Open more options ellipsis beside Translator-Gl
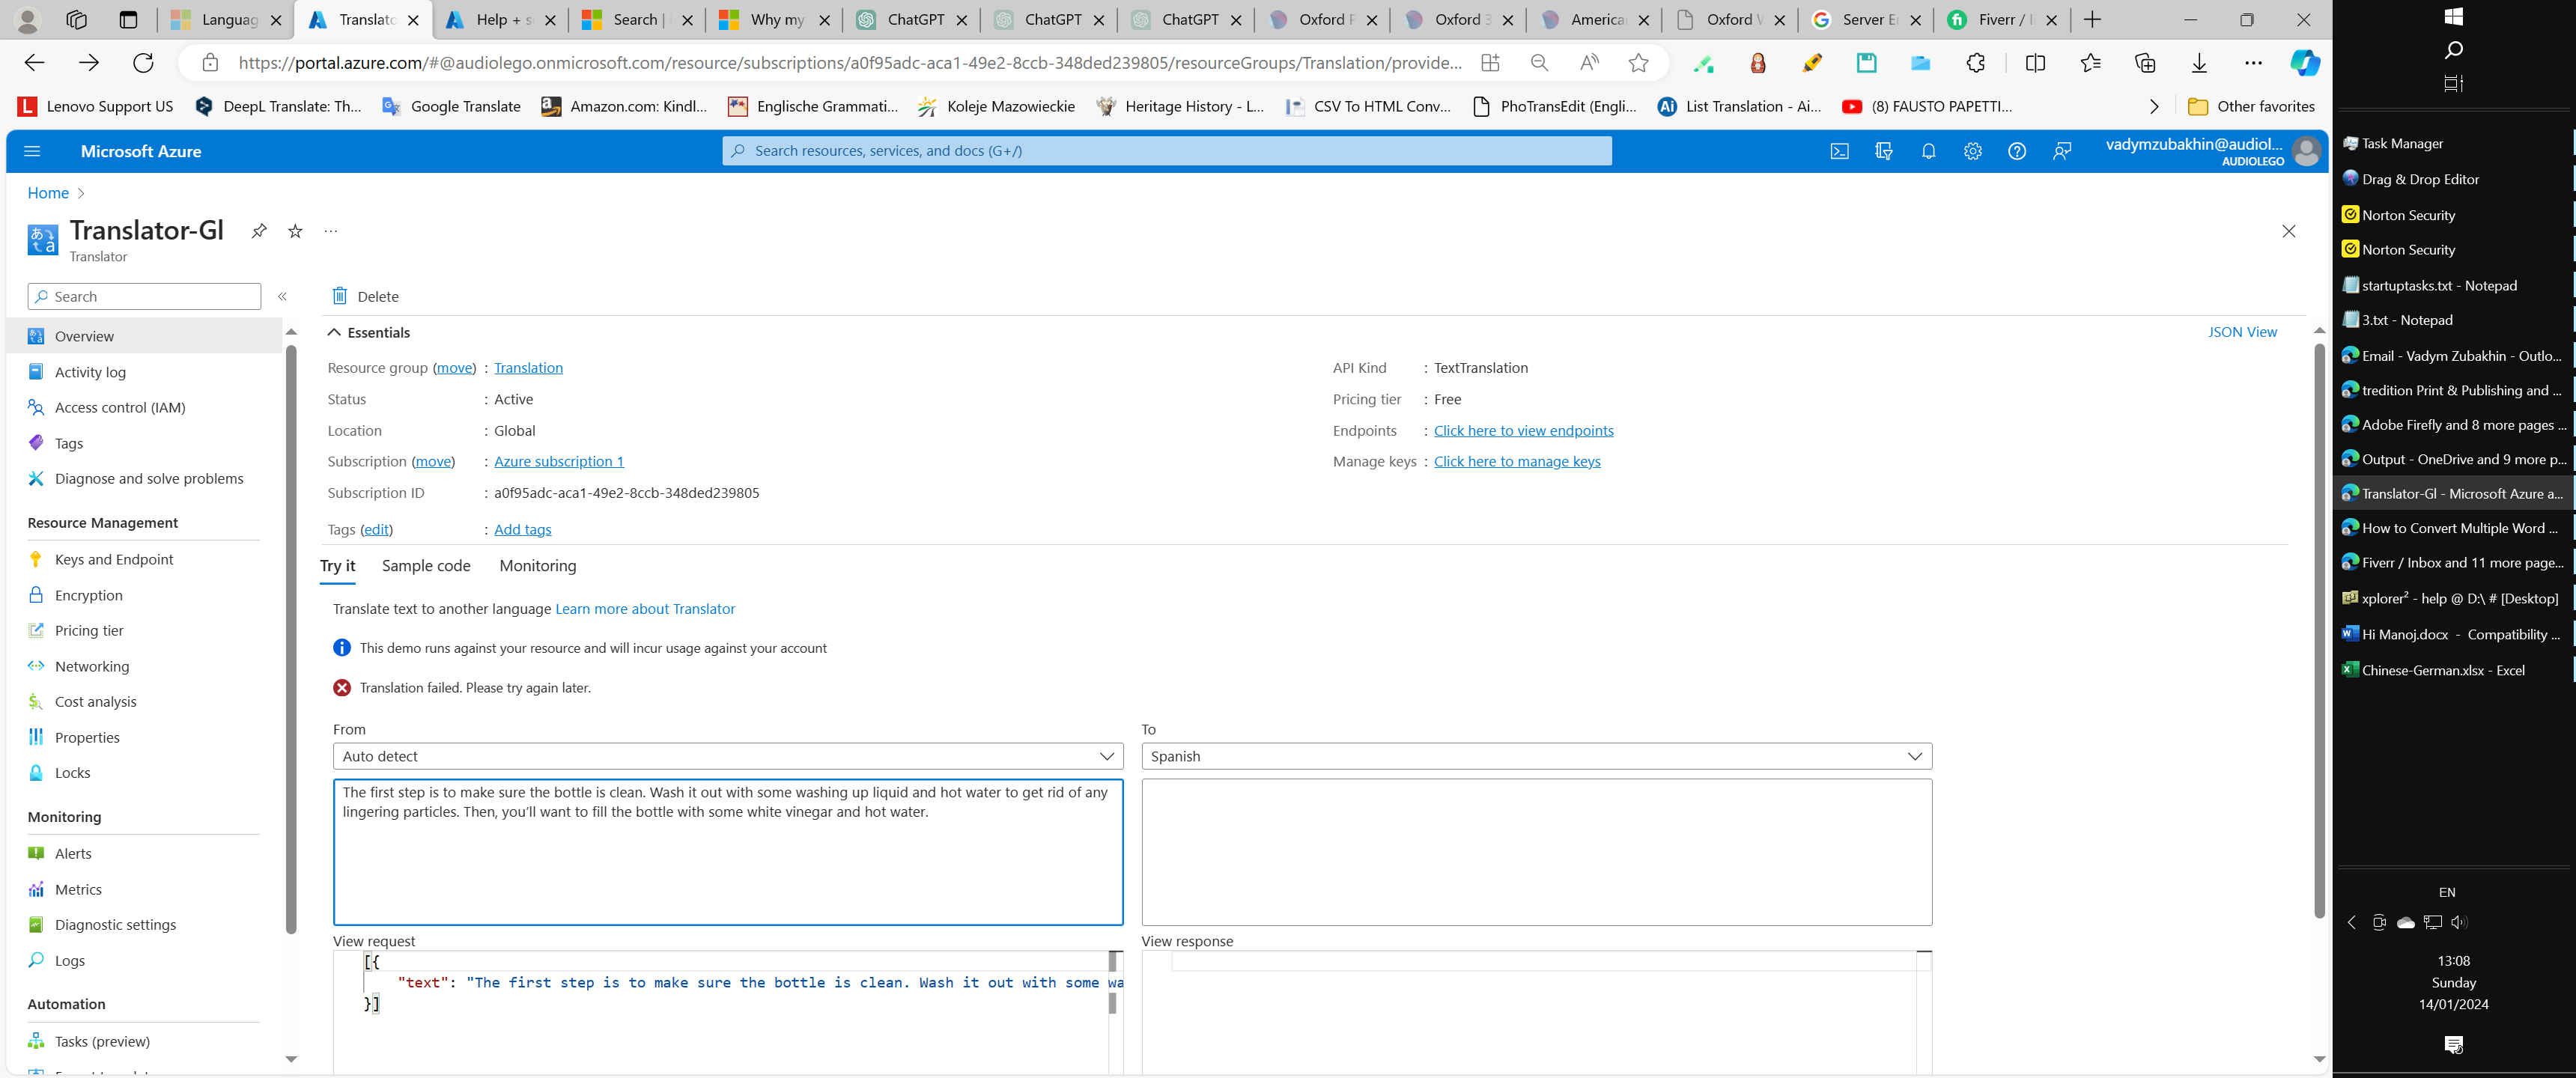The height and width of the screenshot is (1078, 2576). point(331,231)
